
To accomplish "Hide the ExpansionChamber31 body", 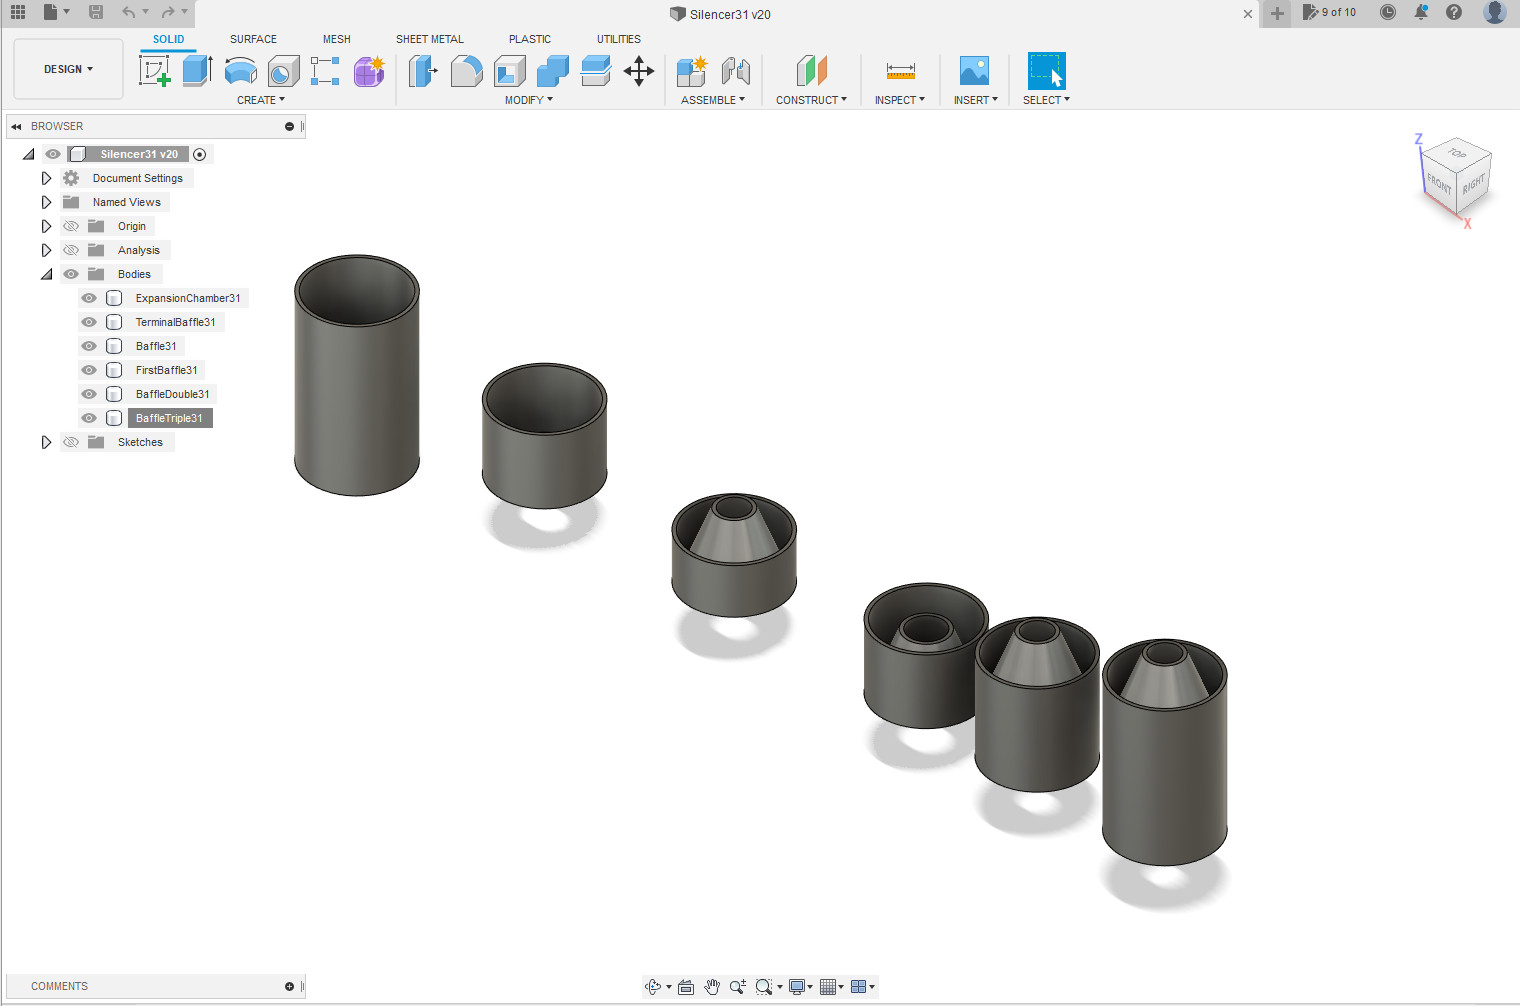I will 89,298.
